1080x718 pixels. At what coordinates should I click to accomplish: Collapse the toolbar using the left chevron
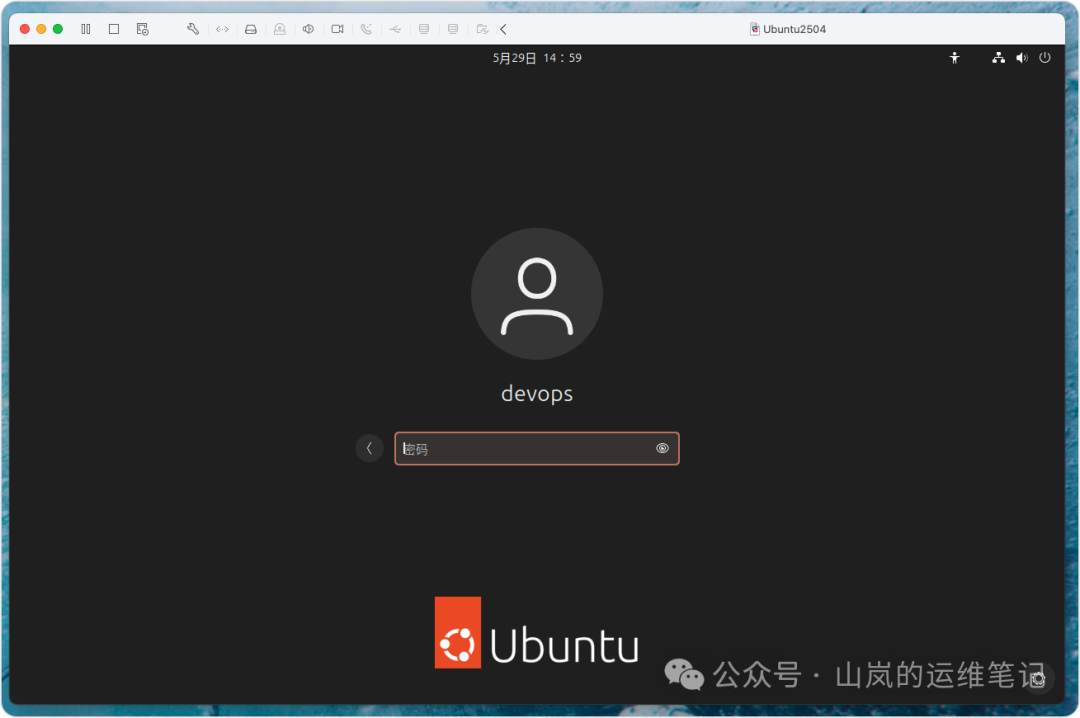point(502,29)
